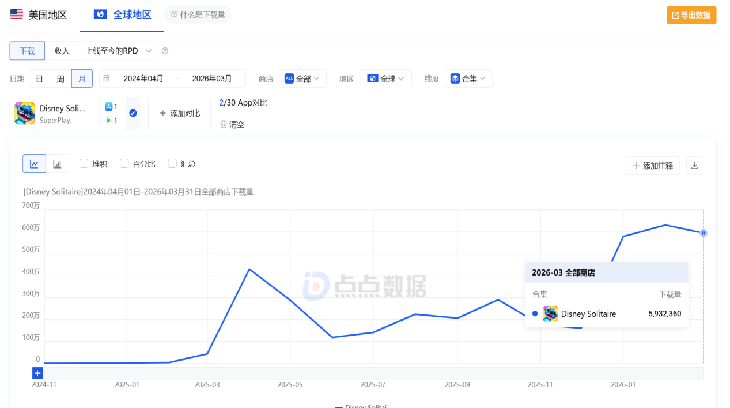The image size is (730, 408).
Task: Open the 地区 region dropdown
Action: pyautogui.click(x=386, y=78)
